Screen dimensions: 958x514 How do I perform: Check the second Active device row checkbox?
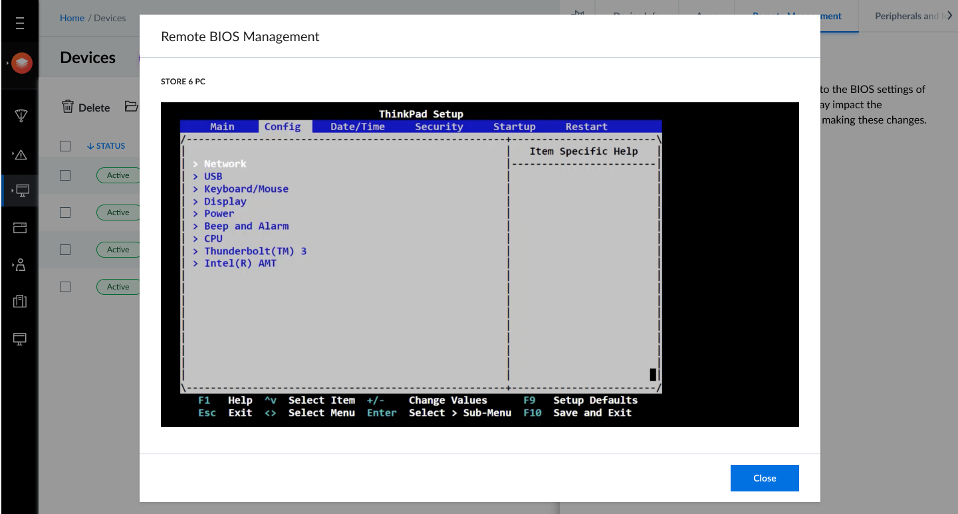pos(65,213)
